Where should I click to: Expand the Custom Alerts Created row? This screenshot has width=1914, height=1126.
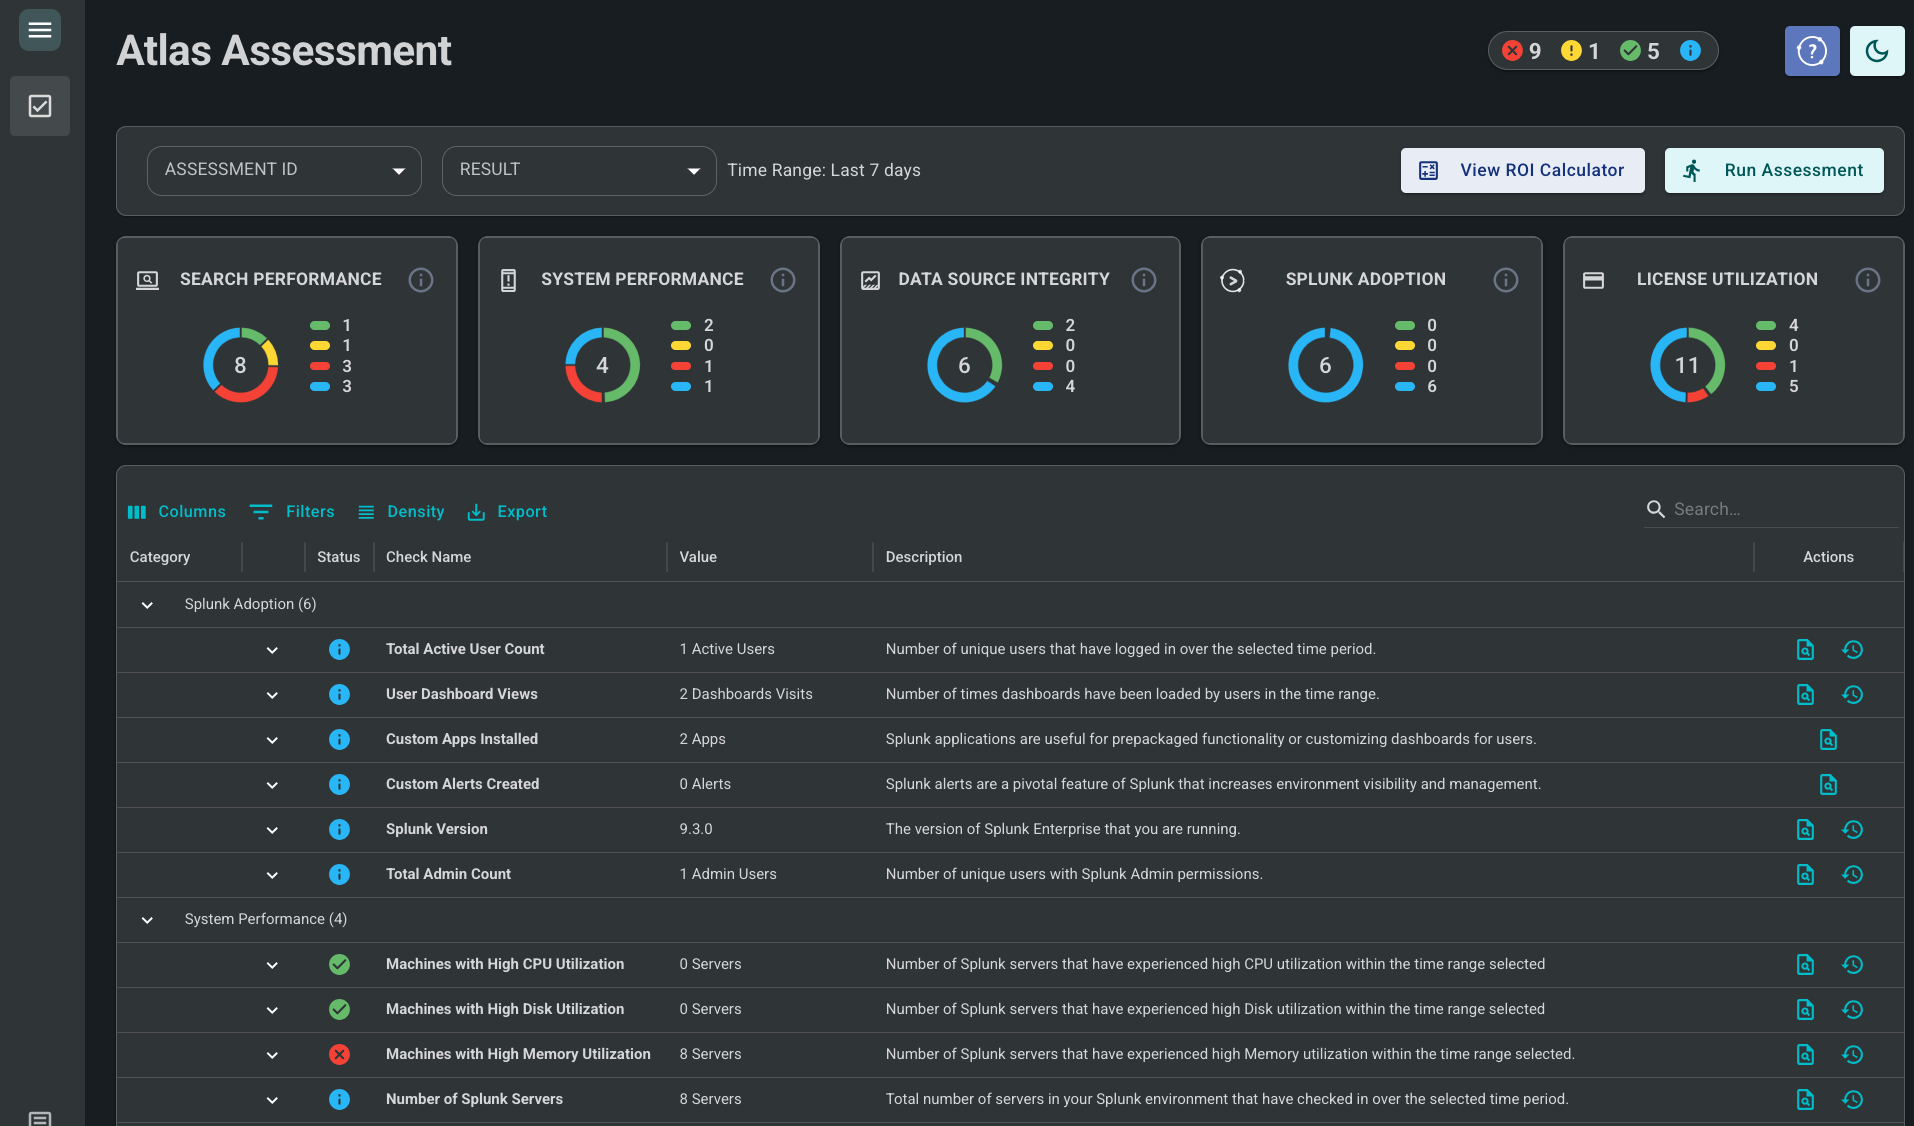(x=272, y=785)
